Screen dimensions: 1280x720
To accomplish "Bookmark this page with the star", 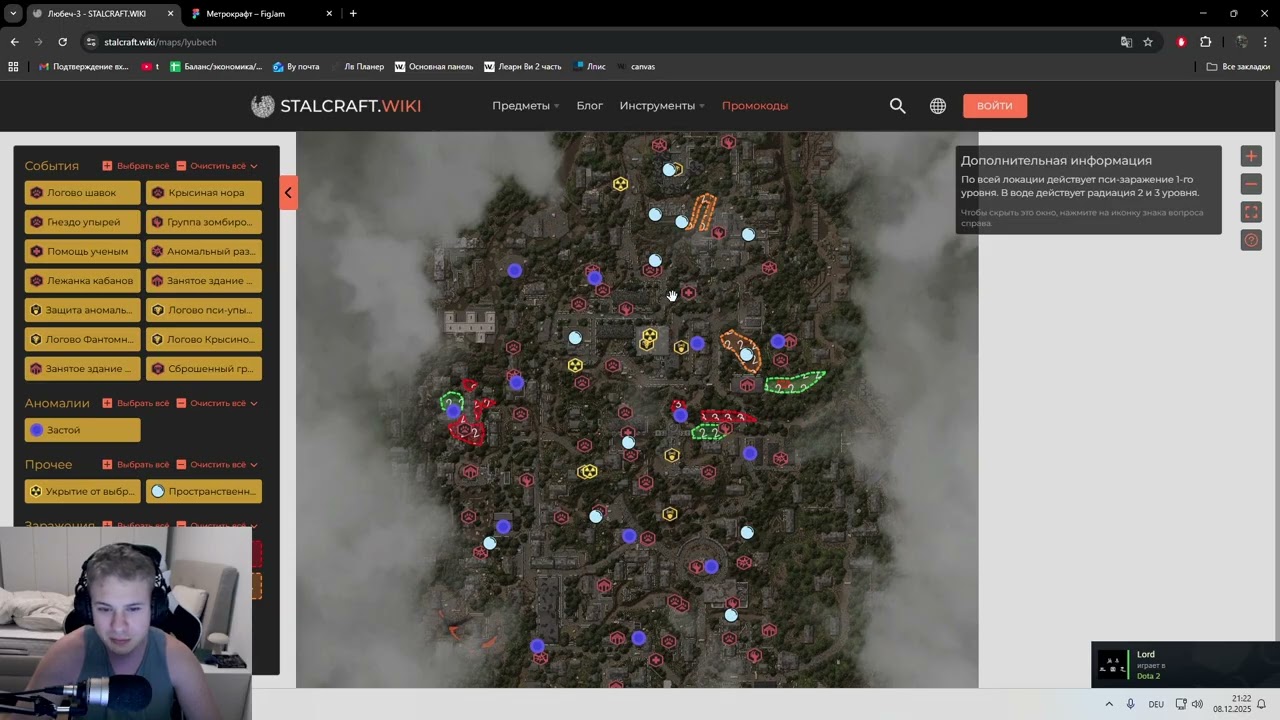I will click(1148, 42).
